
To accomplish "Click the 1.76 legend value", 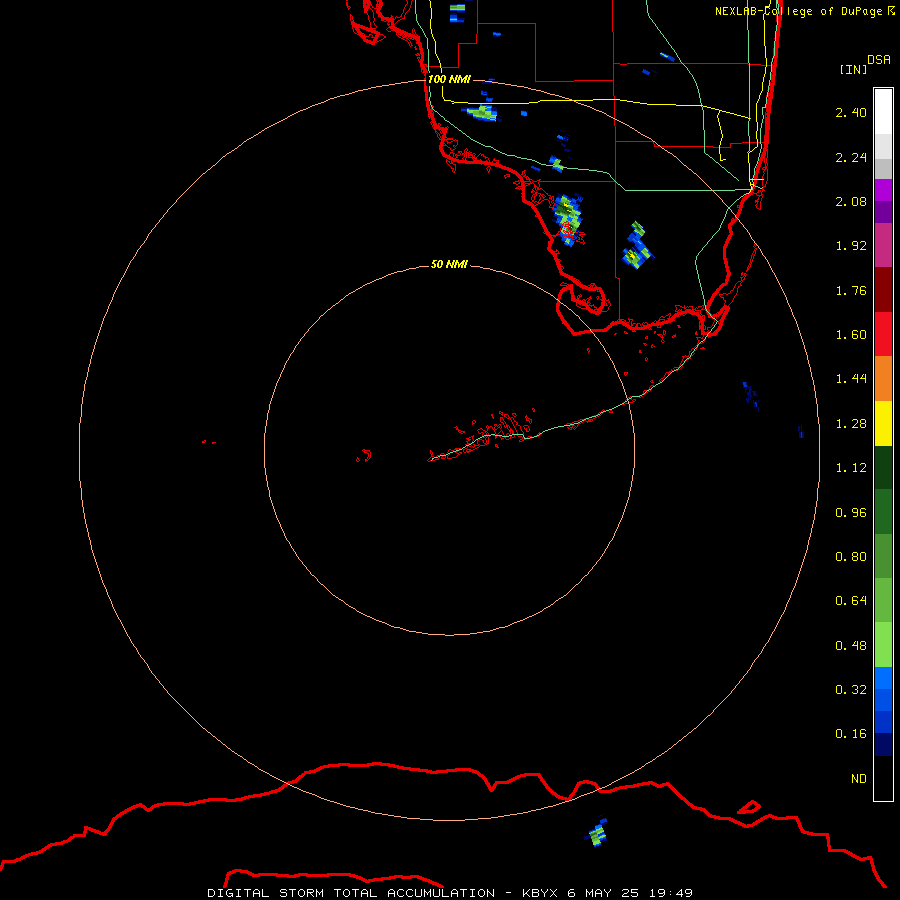I will coord(851,290).
